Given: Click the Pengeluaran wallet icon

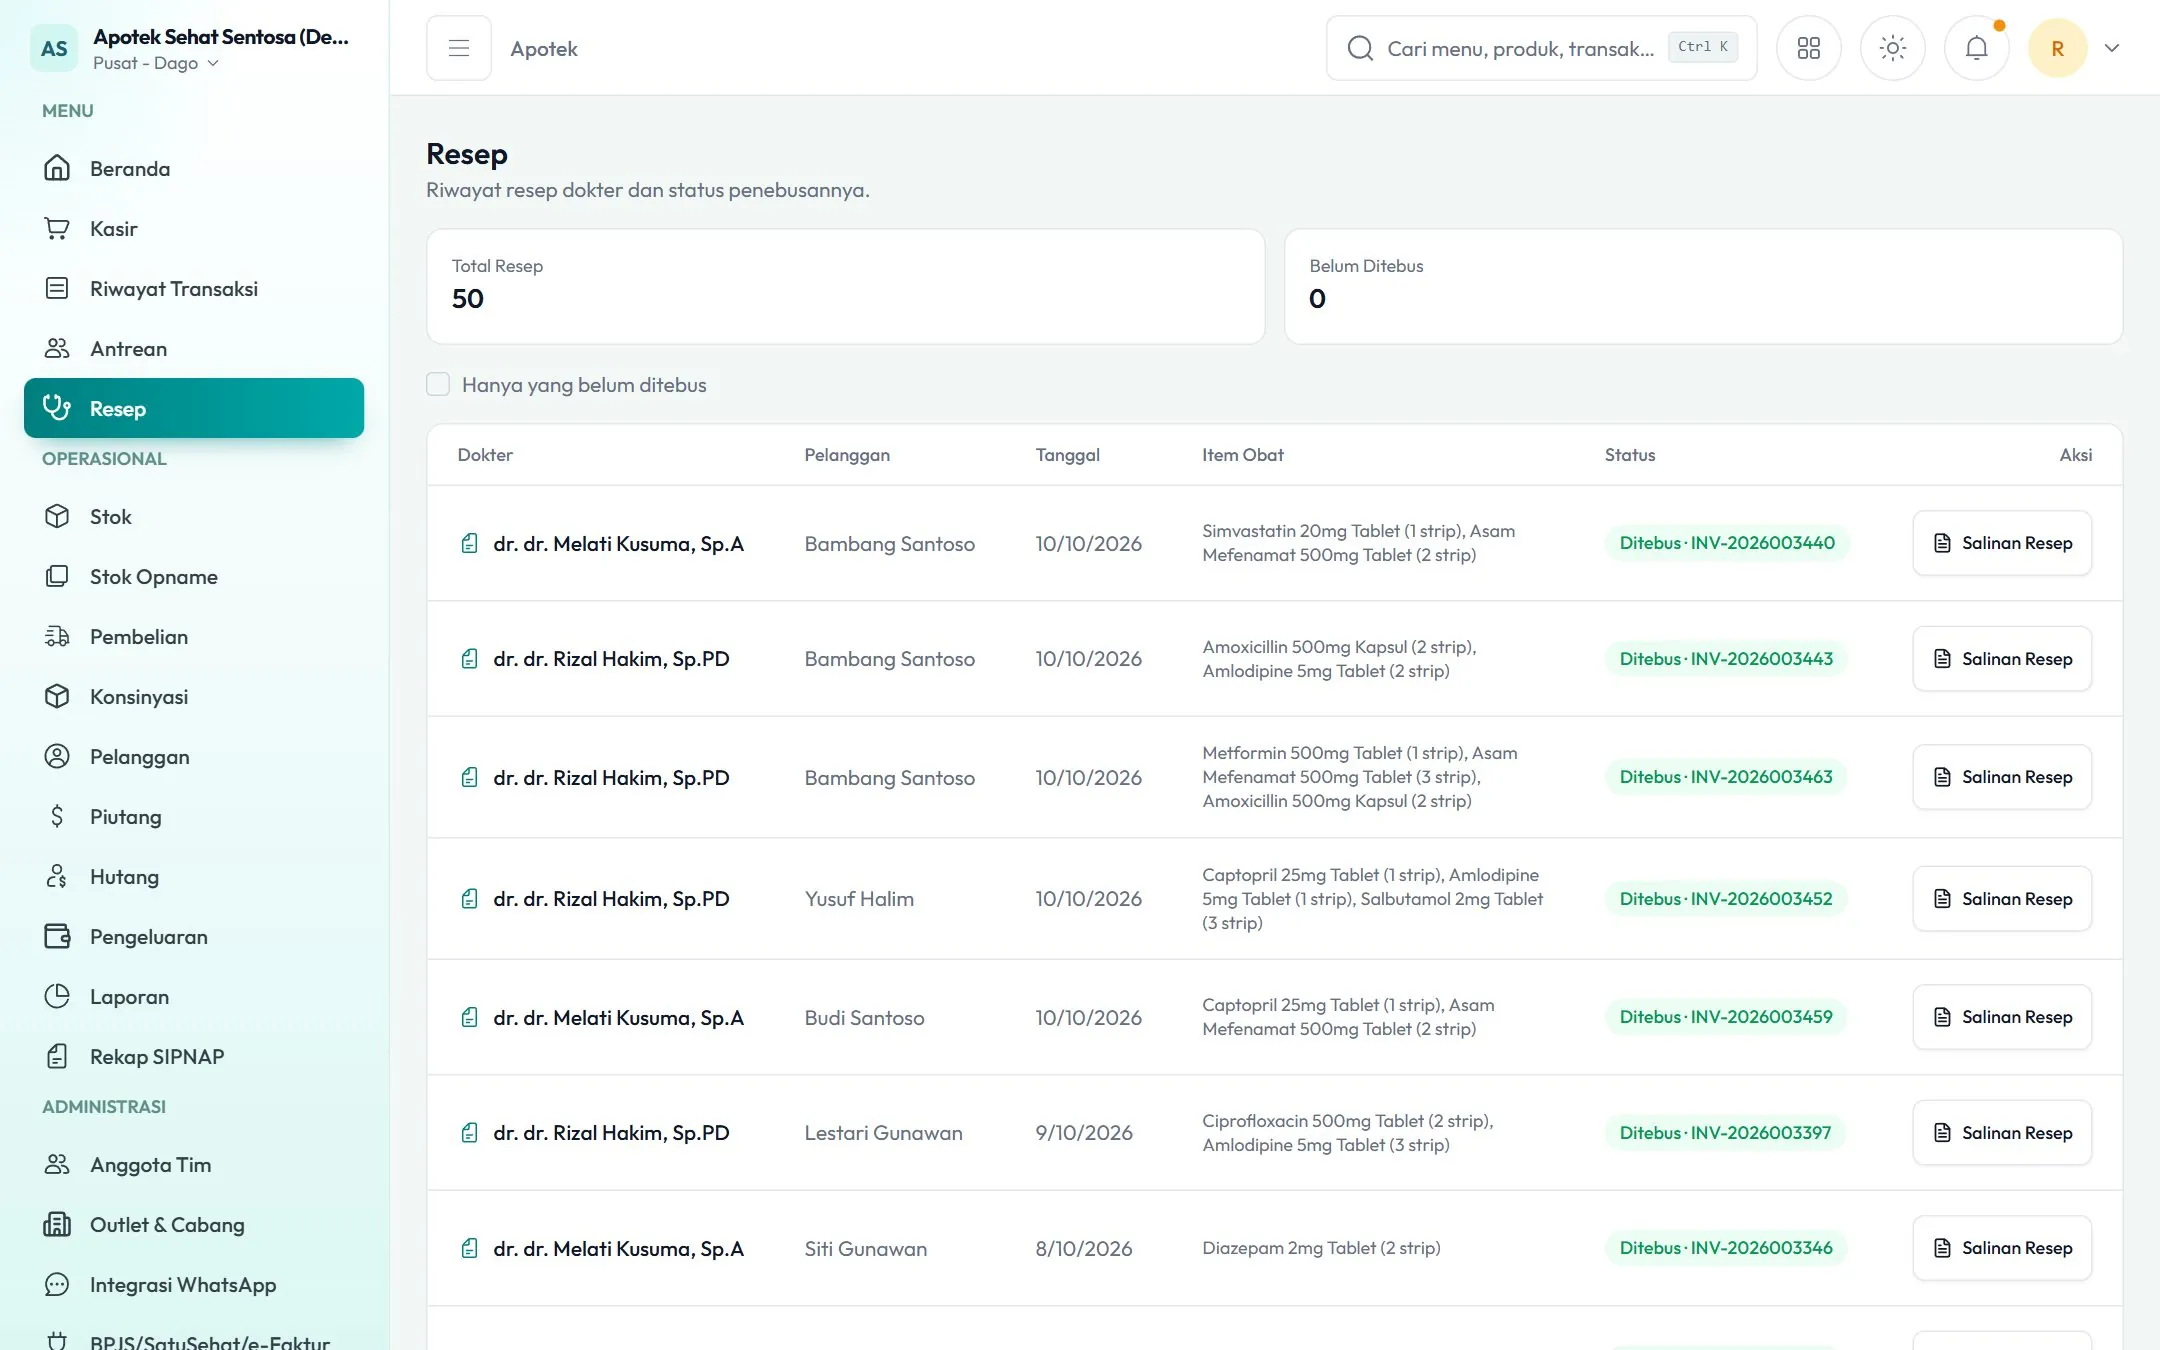Looking at the screenshot, I should coord(57,936).
